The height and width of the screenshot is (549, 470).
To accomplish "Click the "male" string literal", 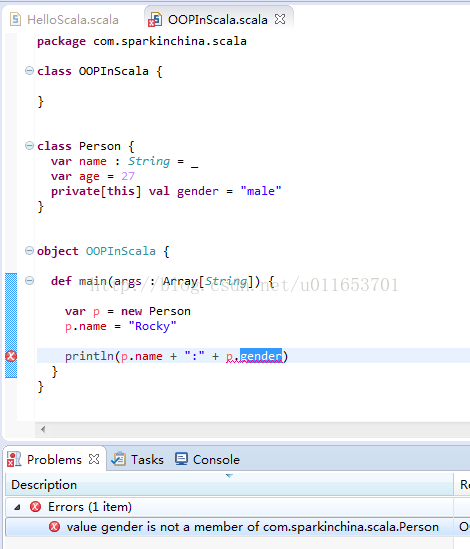I will pos(261,191).
